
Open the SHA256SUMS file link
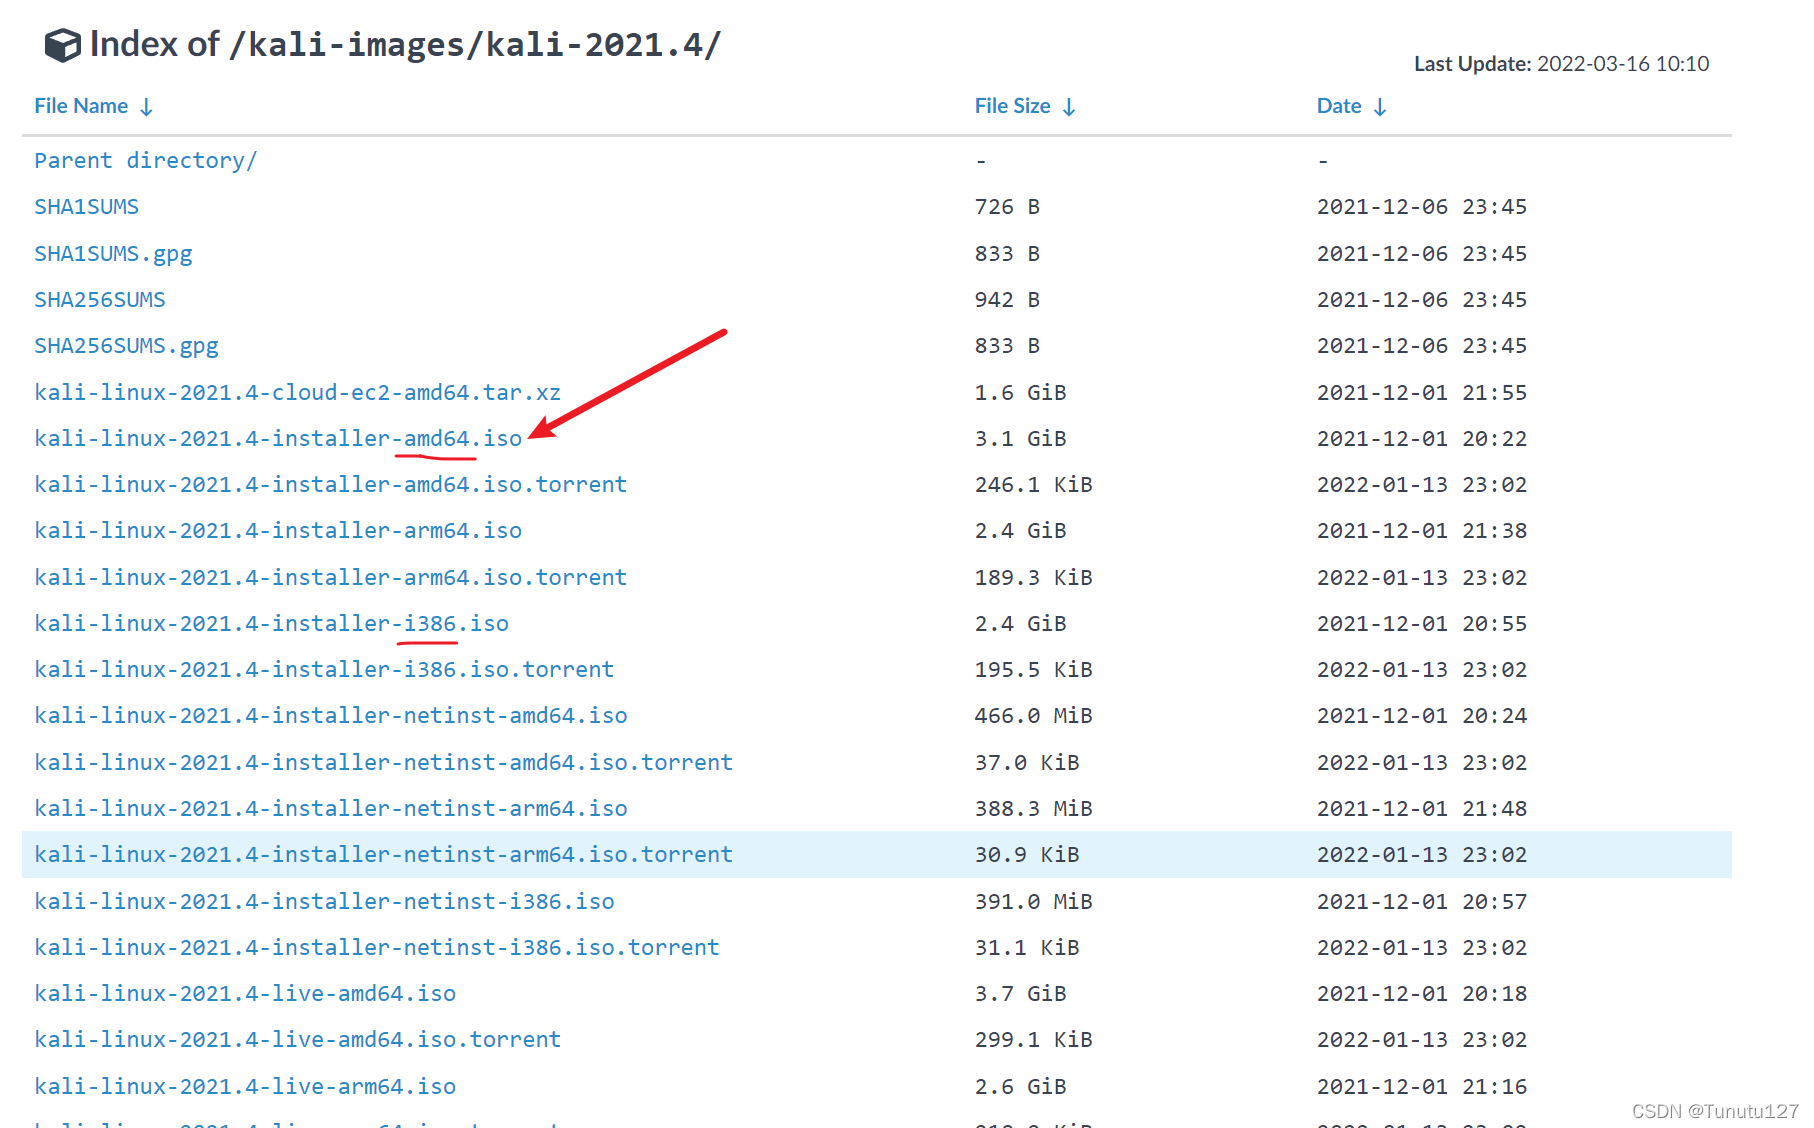point(100,300)
